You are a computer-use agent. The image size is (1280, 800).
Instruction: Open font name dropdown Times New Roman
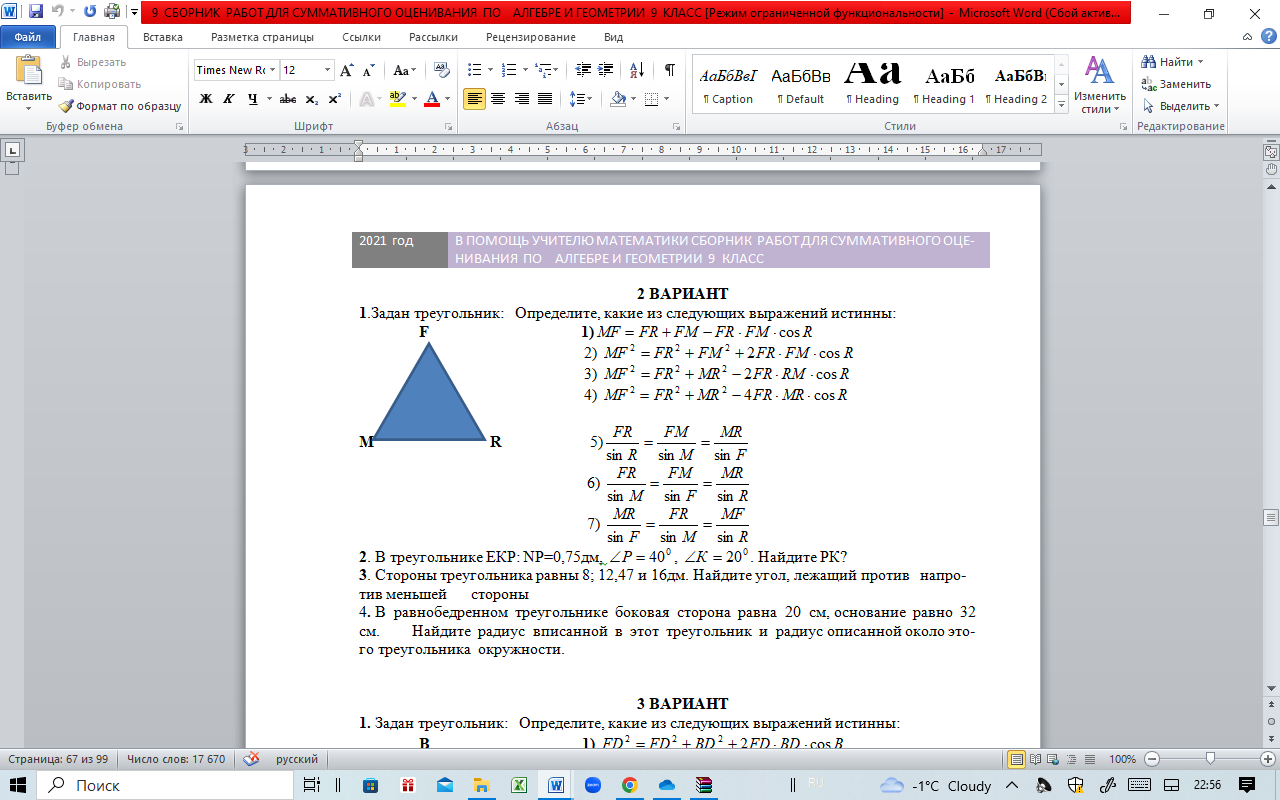[x=272, y=70]
